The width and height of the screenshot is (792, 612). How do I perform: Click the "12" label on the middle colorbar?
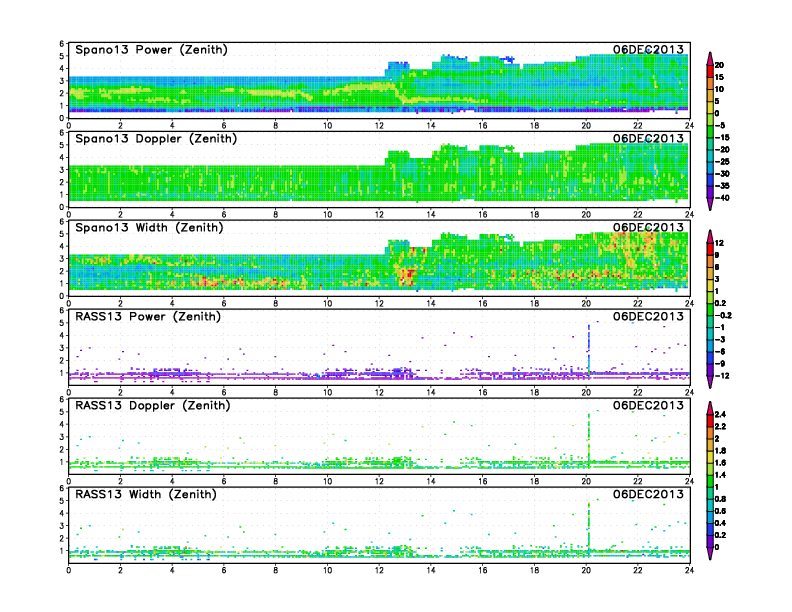(x=719, y=243)
